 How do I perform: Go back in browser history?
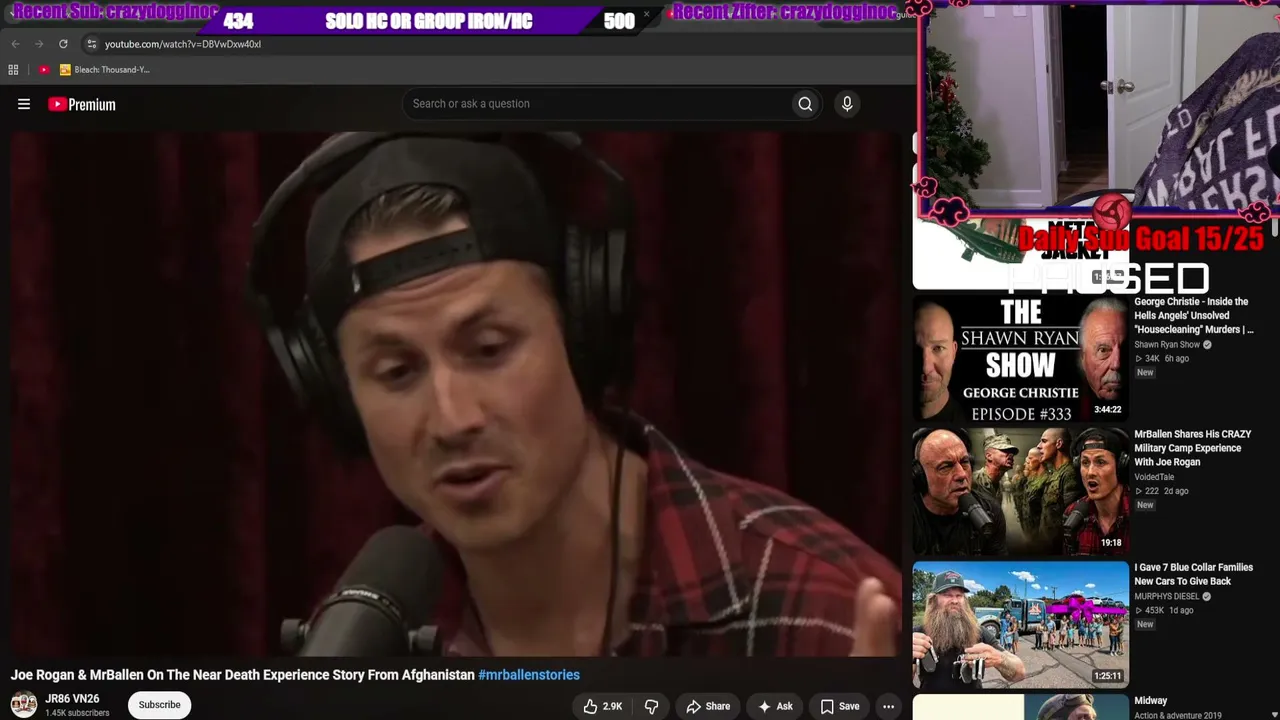pos(15,44)
